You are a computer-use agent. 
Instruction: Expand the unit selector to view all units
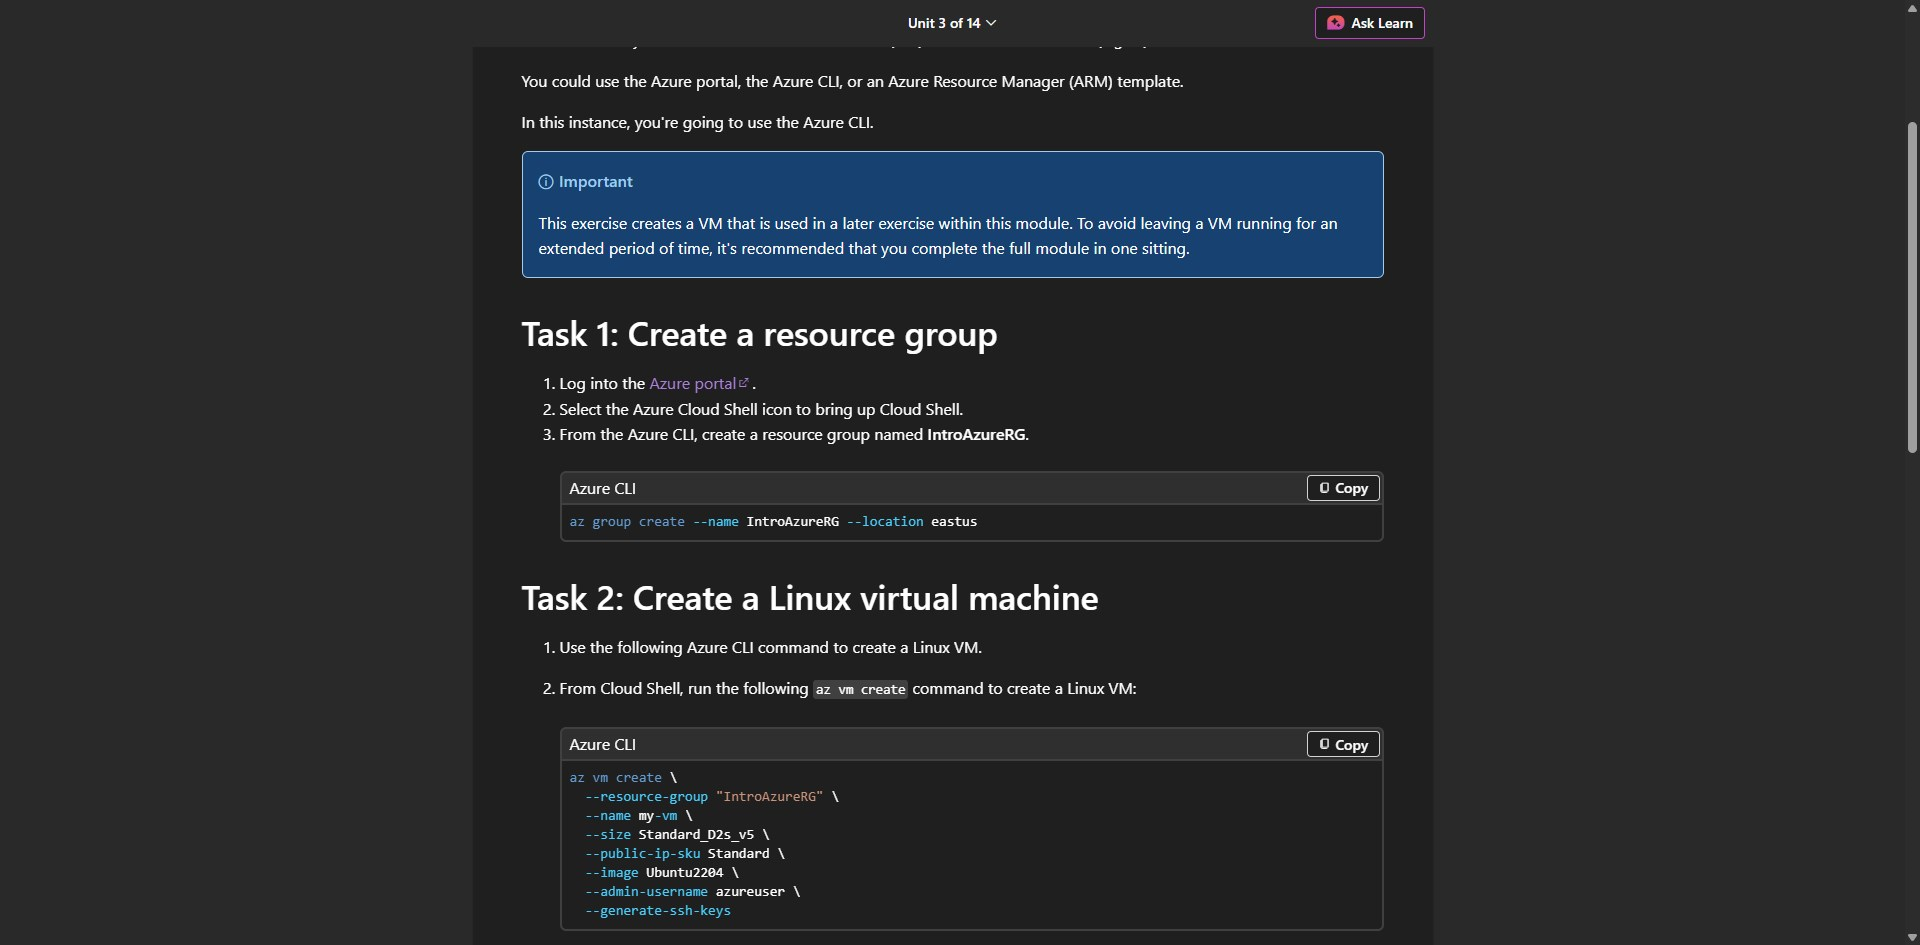[x=951, y=23]
